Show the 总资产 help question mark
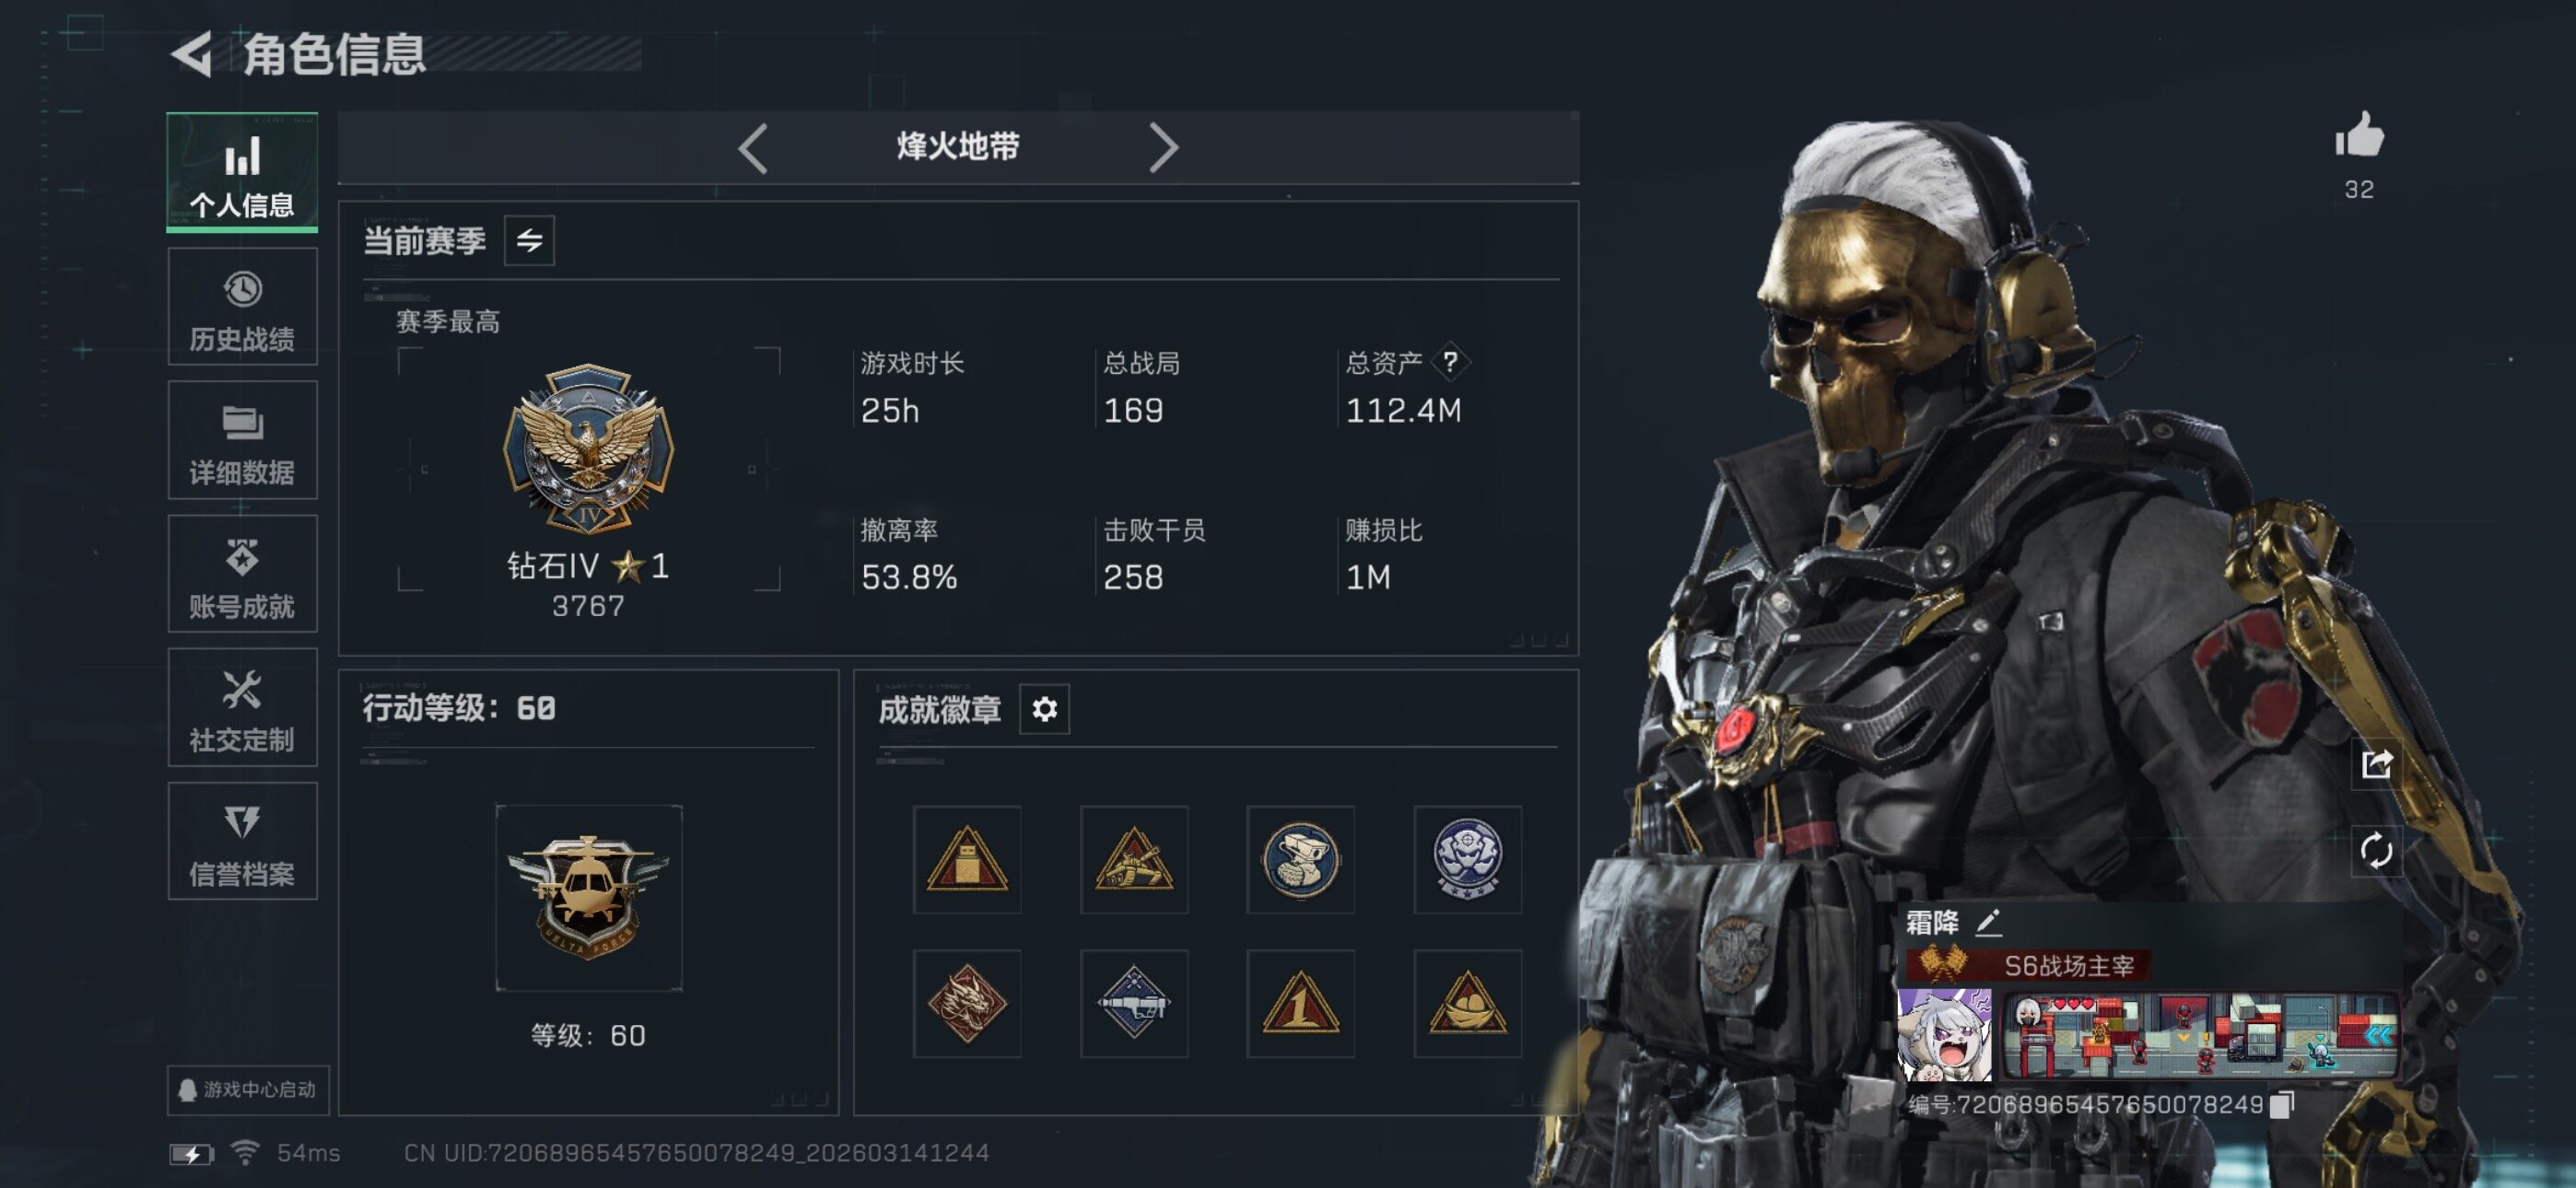Image resolution: width=2576 pixels, height=1188 pixels. [x=1449, y=362]
